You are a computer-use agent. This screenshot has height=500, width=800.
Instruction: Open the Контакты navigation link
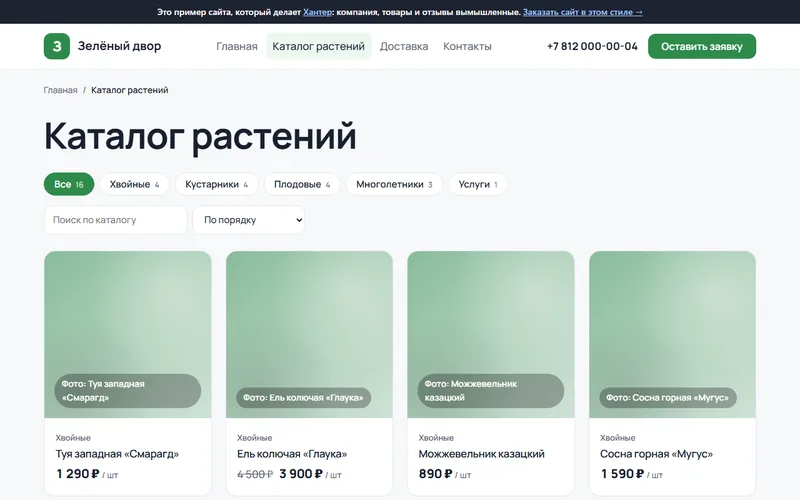(467, 46)
